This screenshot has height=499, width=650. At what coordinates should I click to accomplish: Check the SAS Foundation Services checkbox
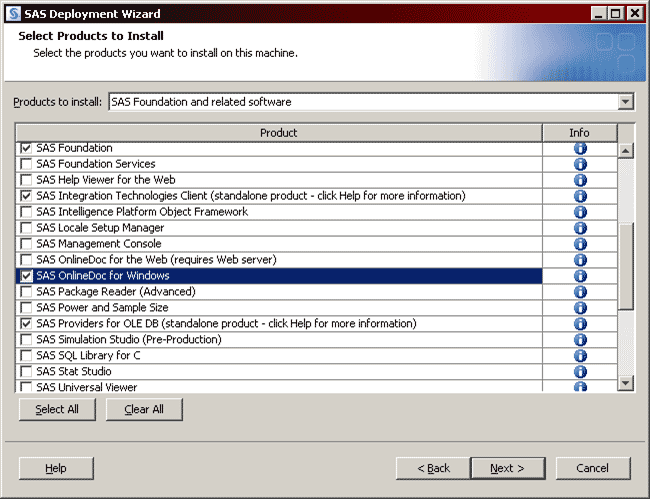[26, 164]
